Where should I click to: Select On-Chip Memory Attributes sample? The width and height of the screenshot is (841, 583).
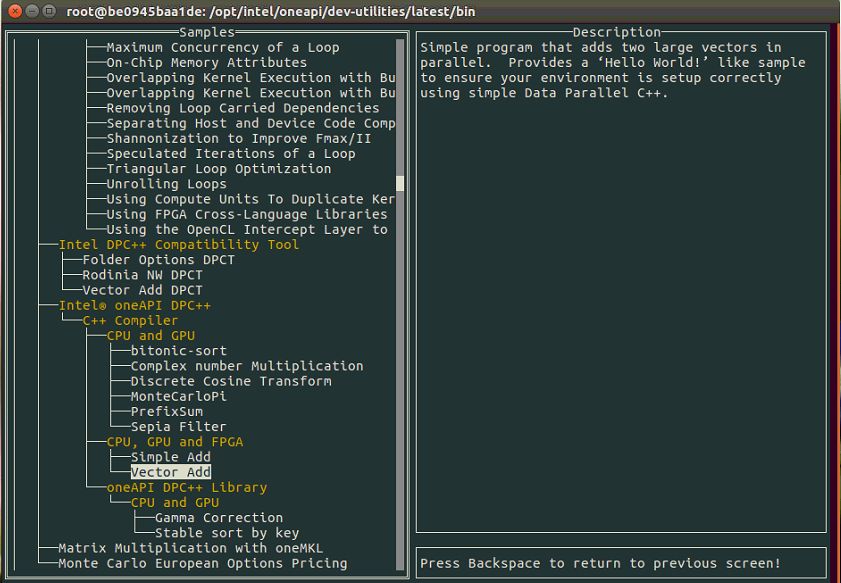tap(206, 63)
